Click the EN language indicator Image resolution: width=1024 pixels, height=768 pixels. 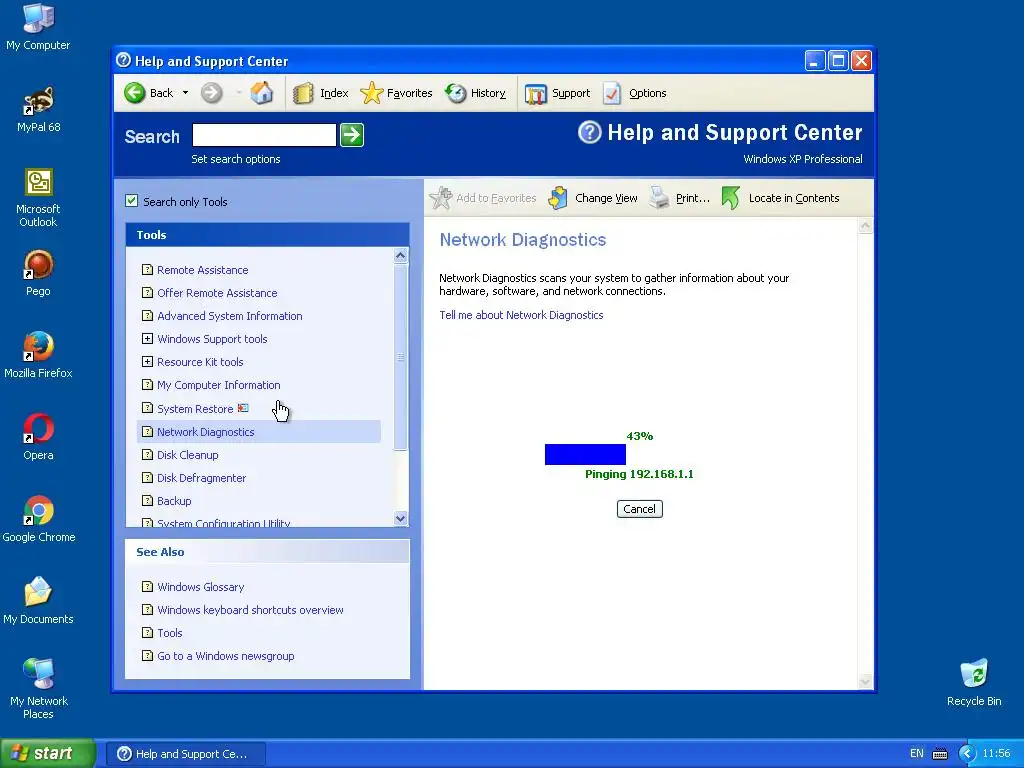click(x=917, y=754)
